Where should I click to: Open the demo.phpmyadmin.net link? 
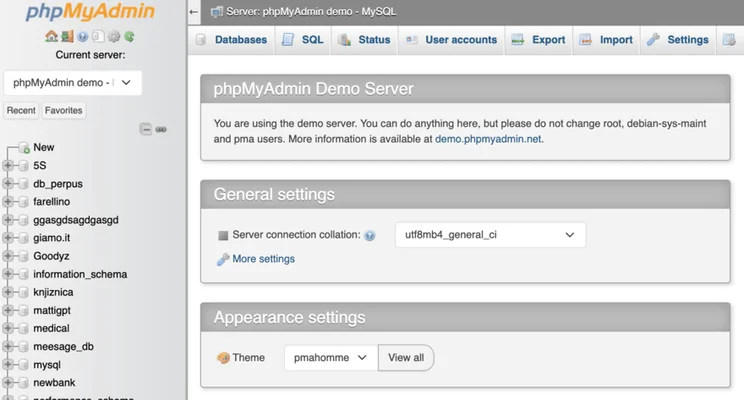[x=488, y=139]
